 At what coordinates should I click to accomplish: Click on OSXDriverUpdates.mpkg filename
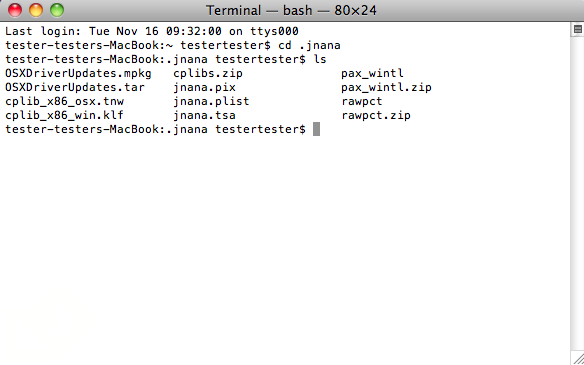(x=78, y=74)
